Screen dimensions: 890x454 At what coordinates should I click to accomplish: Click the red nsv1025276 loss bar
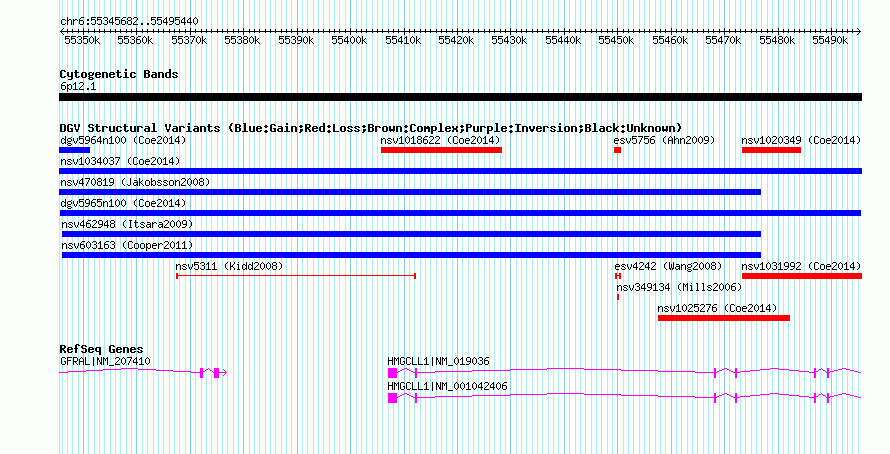tap(724, 318)
